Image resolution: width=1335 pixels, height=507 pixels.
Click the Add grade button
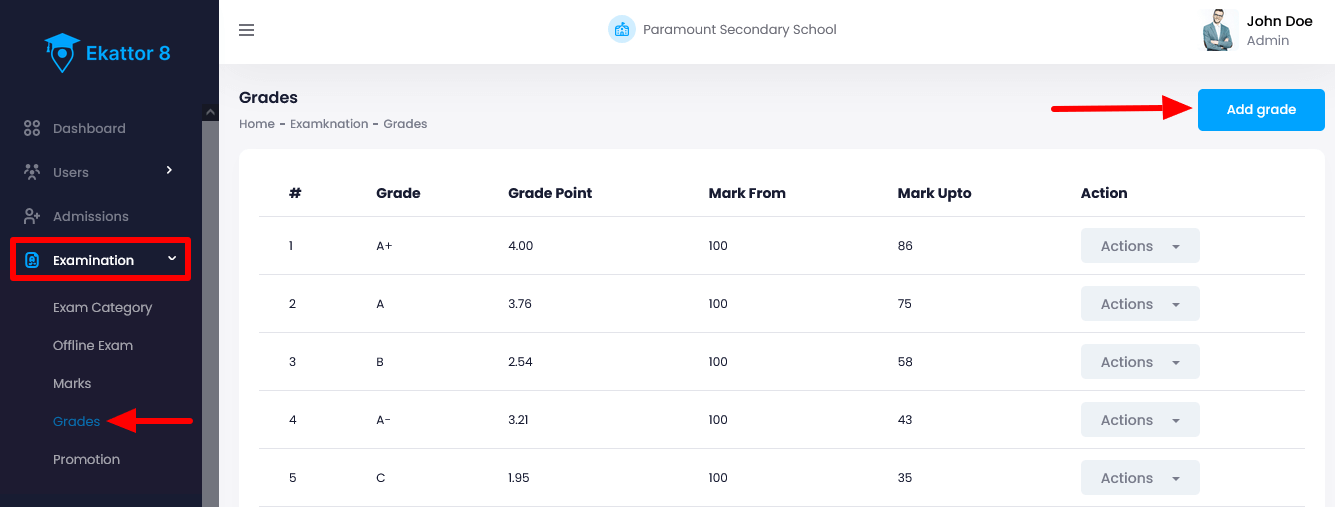[x=1261, y=110]
